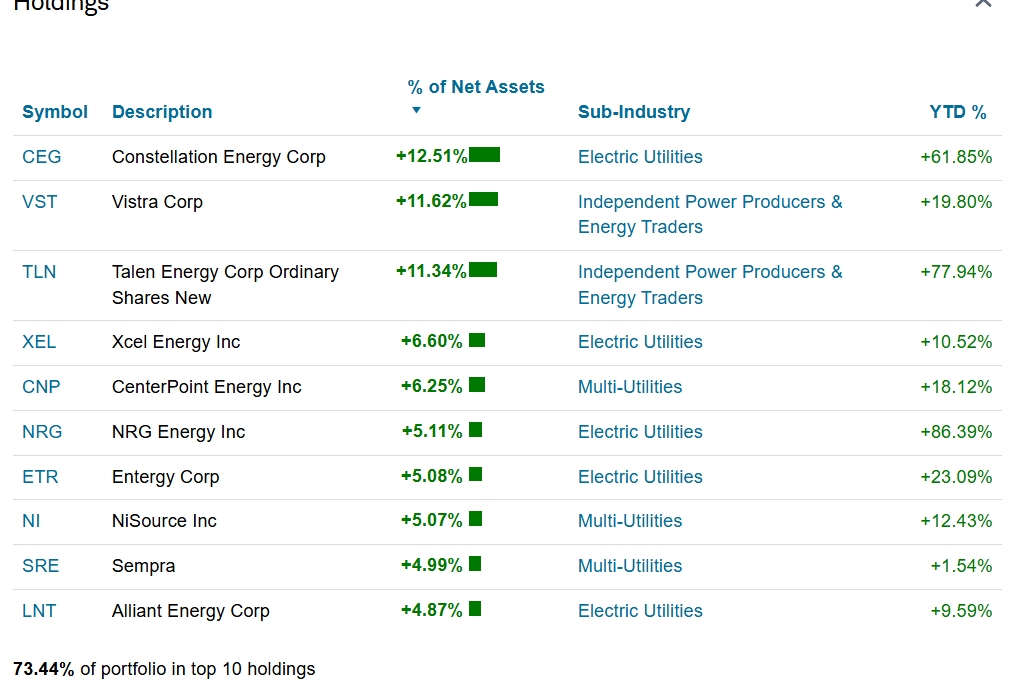Click the ETR ticker link
The height and width of the screenshot is (694, 1027).
tap(41, 477)
